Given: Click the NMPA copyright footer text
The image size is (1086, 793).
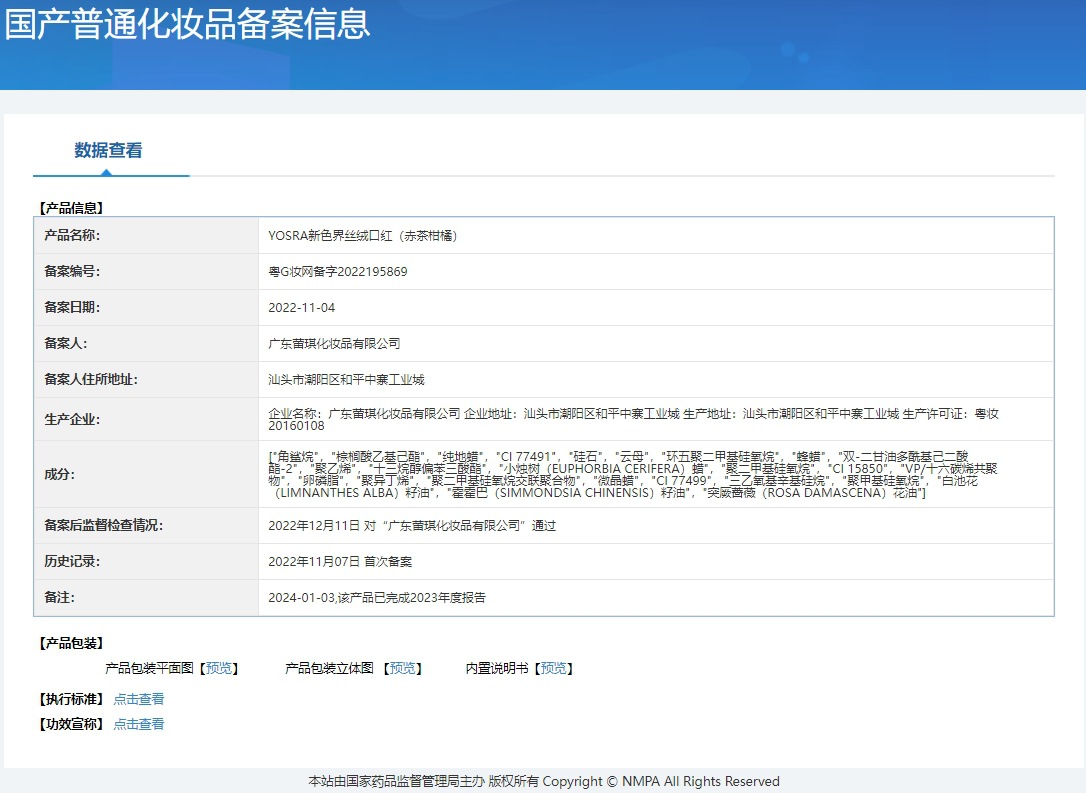Looking at the screenshot, I should pyautogui.click(x=544, y=781).
